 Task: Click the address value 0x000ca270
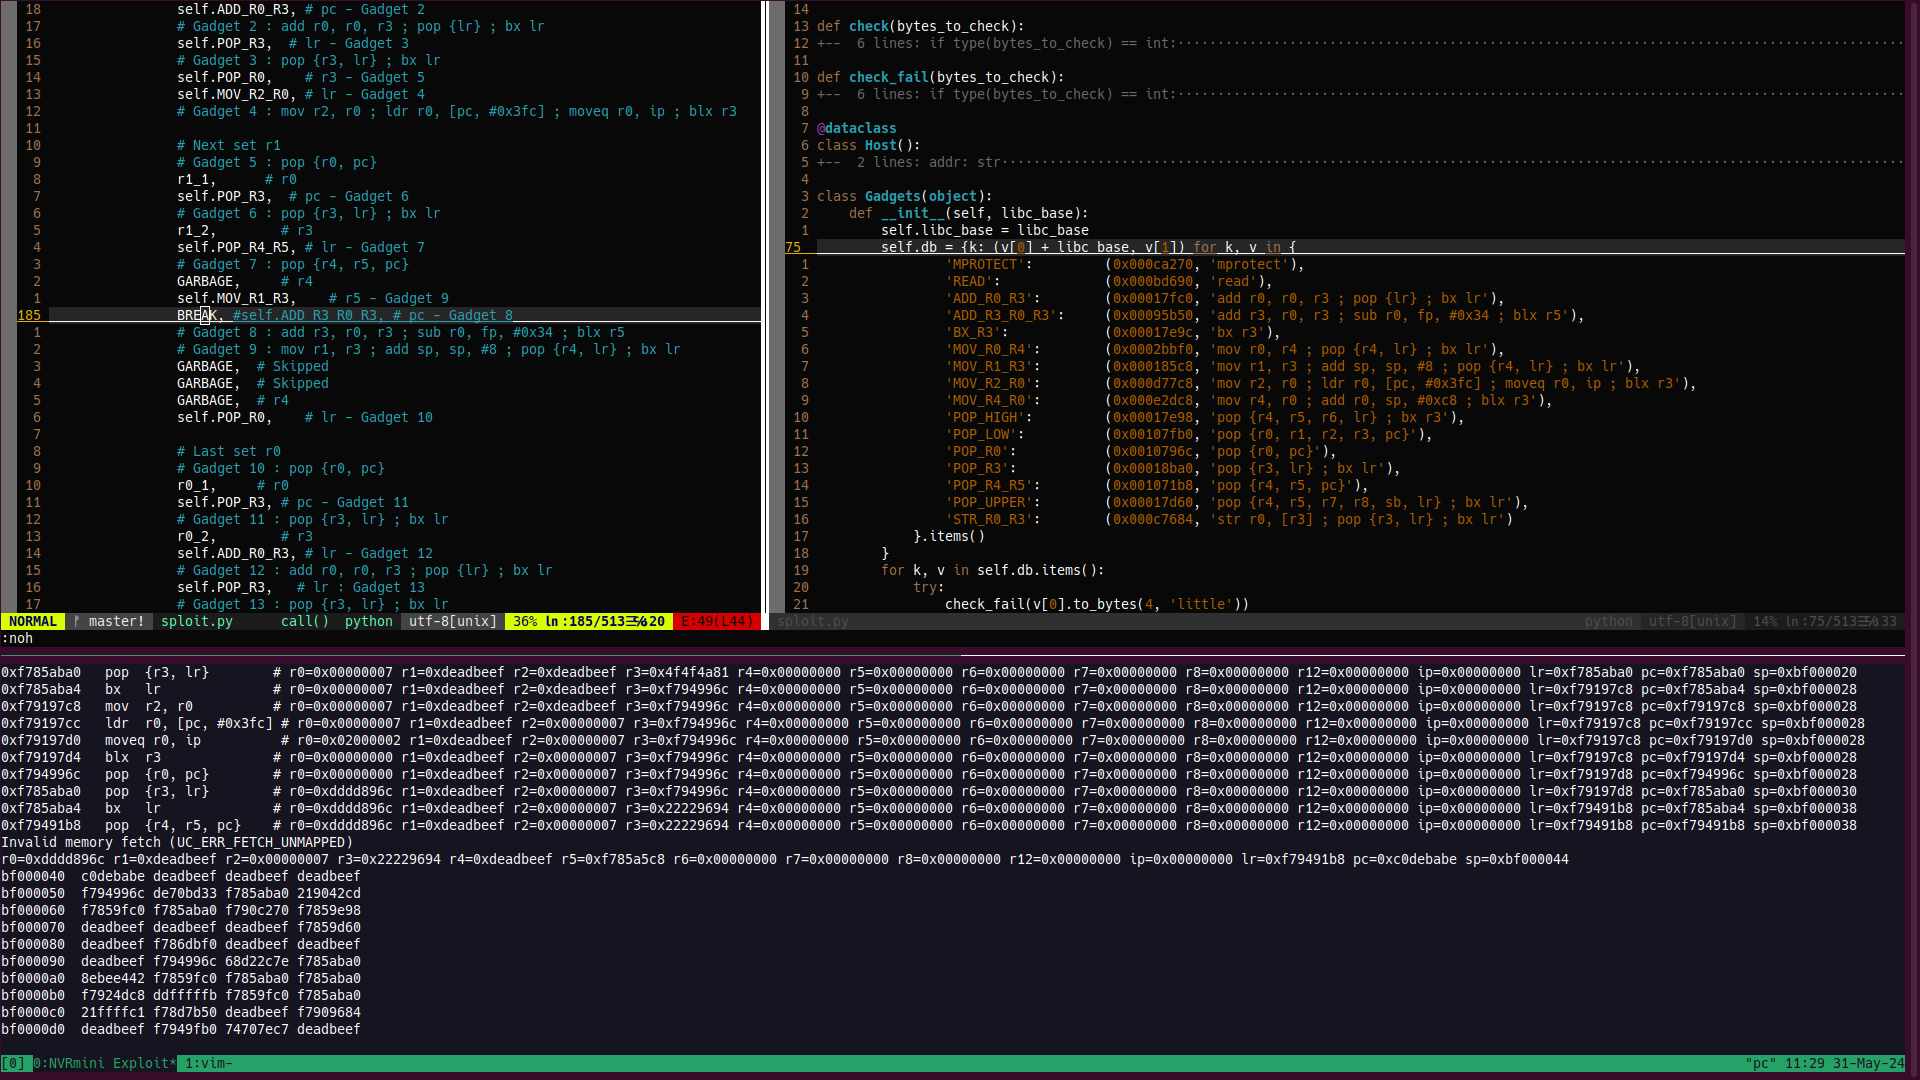click(x=1153, y=264)
